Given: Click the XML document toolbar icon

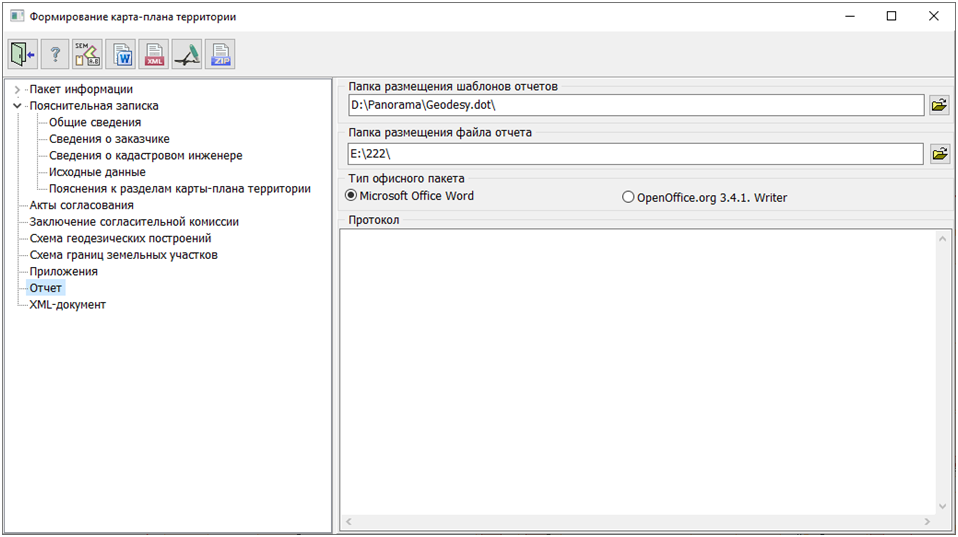Looking at the screenshot, I should click(154, 55).
